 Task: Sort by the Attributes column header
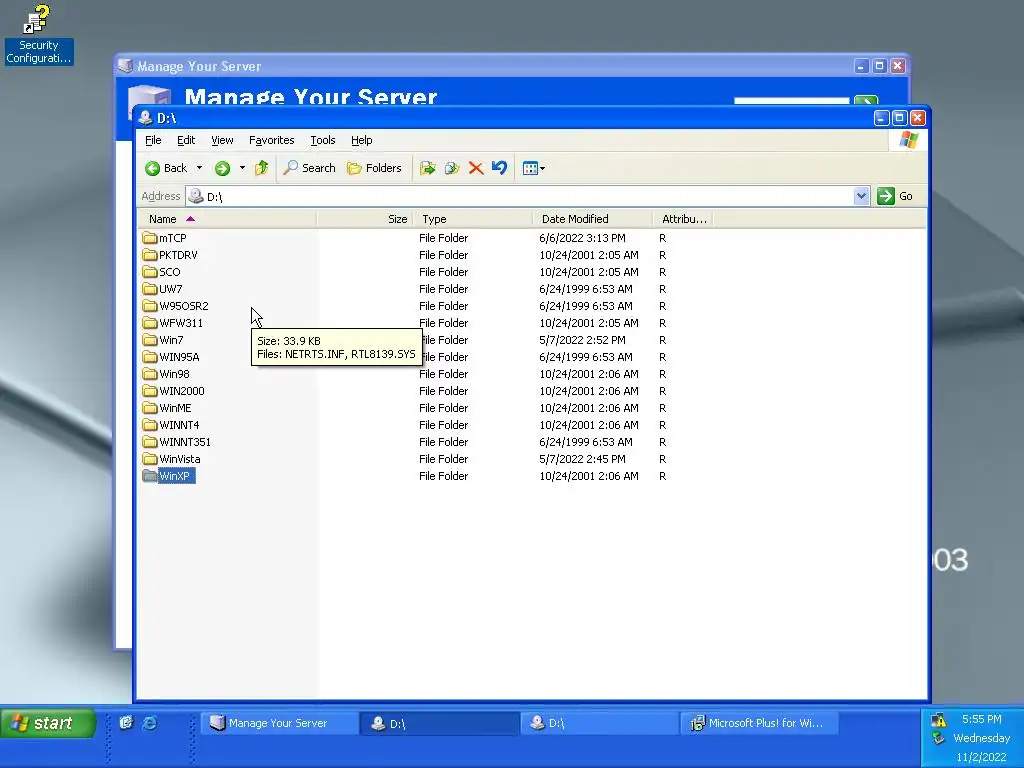[x=683, y=219]
